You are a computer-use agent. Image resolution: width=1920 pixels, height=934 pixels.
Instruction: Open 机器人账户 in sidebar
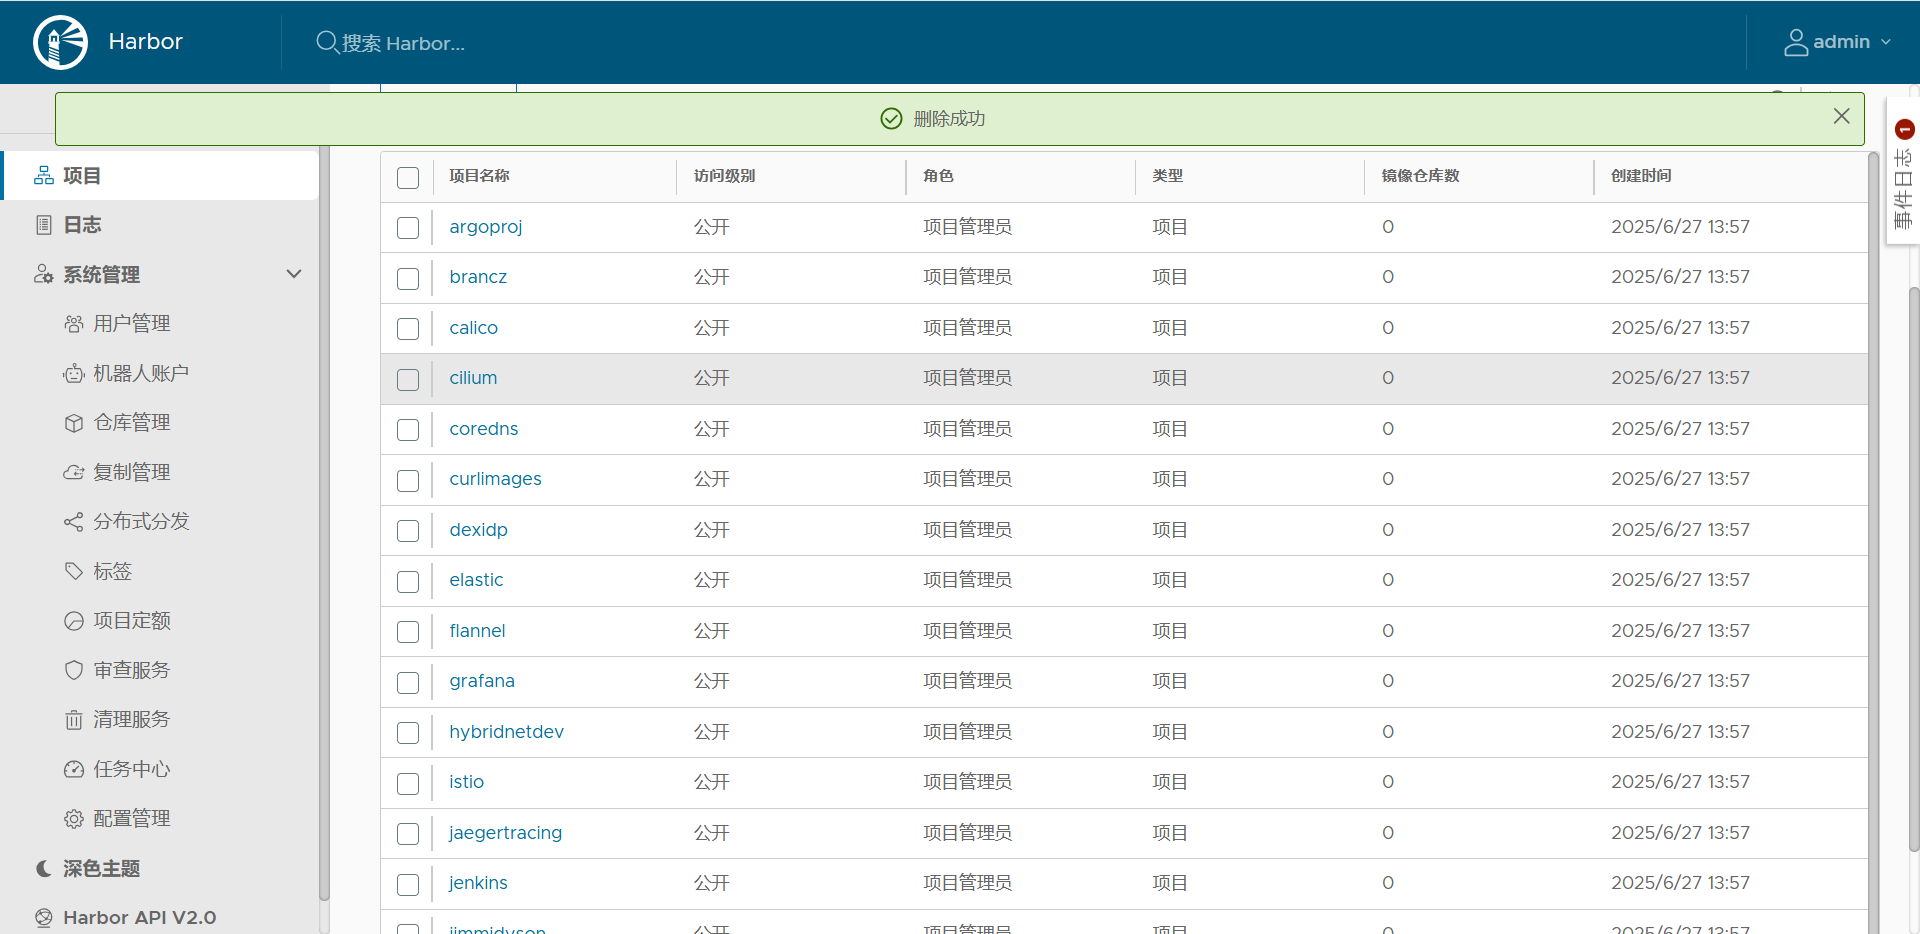(141, 374)
